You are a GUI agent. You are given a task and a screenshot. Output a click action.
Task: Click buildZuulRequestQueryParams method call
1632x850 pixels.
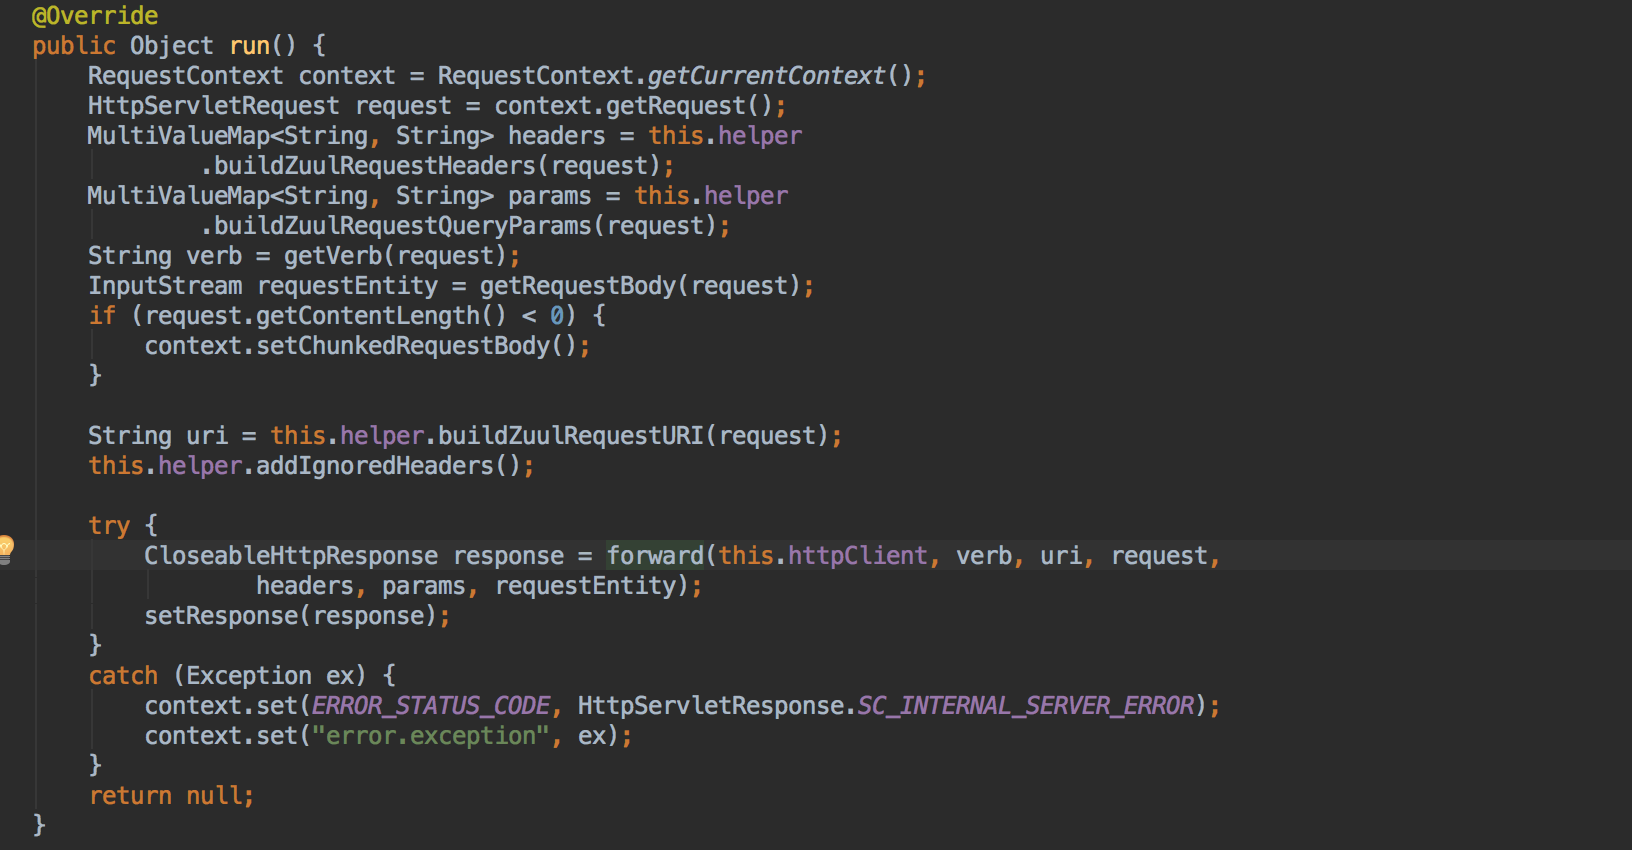(x=403, y=226)
